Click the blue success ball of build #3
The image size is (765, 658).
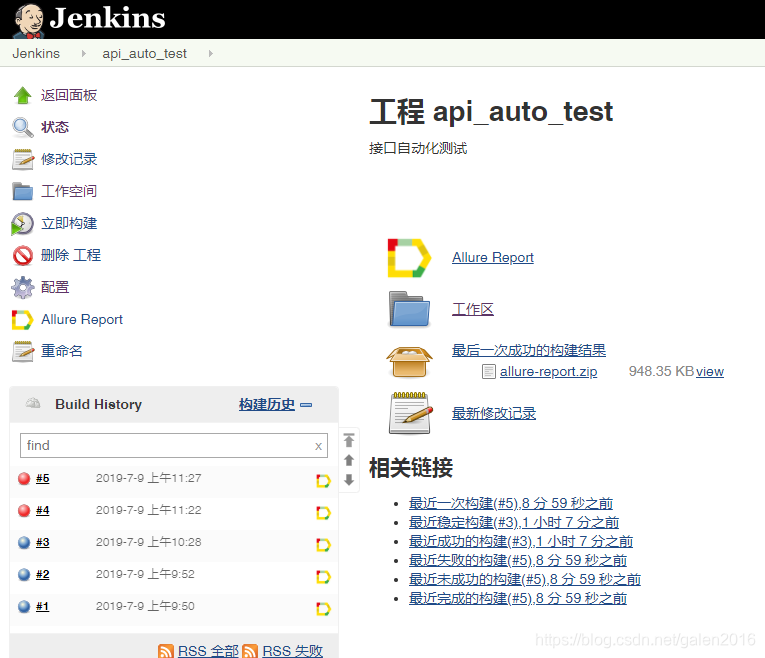pyautogui.click(x=24, y=542)
